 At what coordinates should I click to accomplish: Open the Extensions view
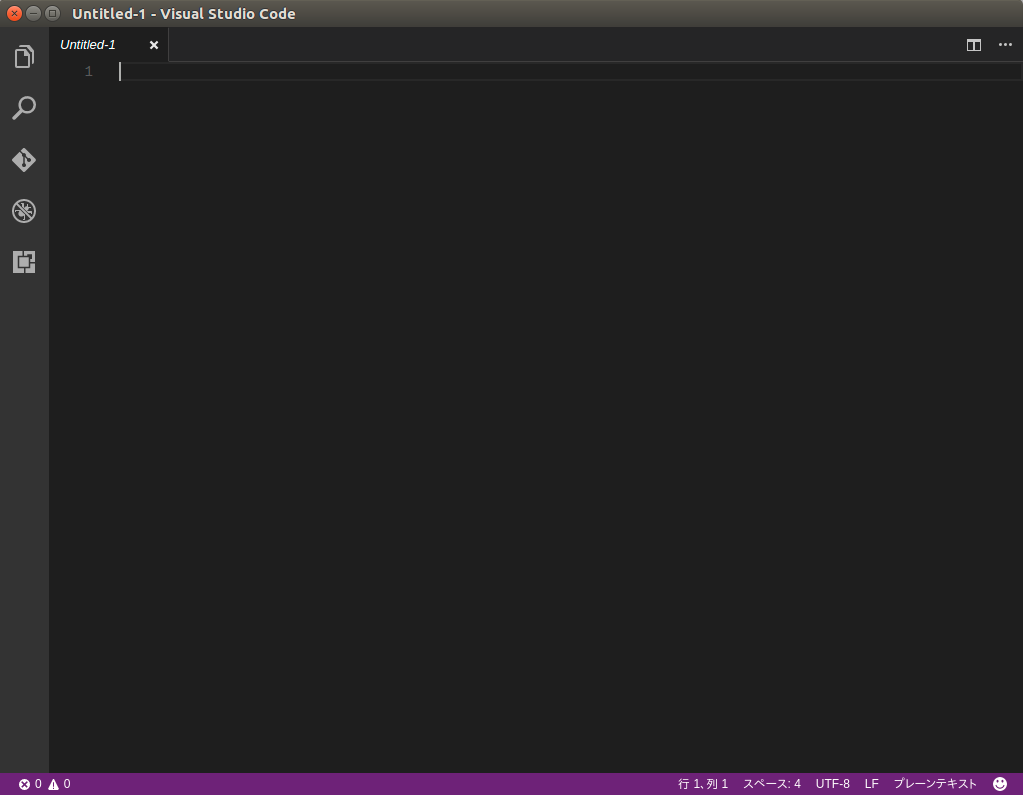coord(24,262)
